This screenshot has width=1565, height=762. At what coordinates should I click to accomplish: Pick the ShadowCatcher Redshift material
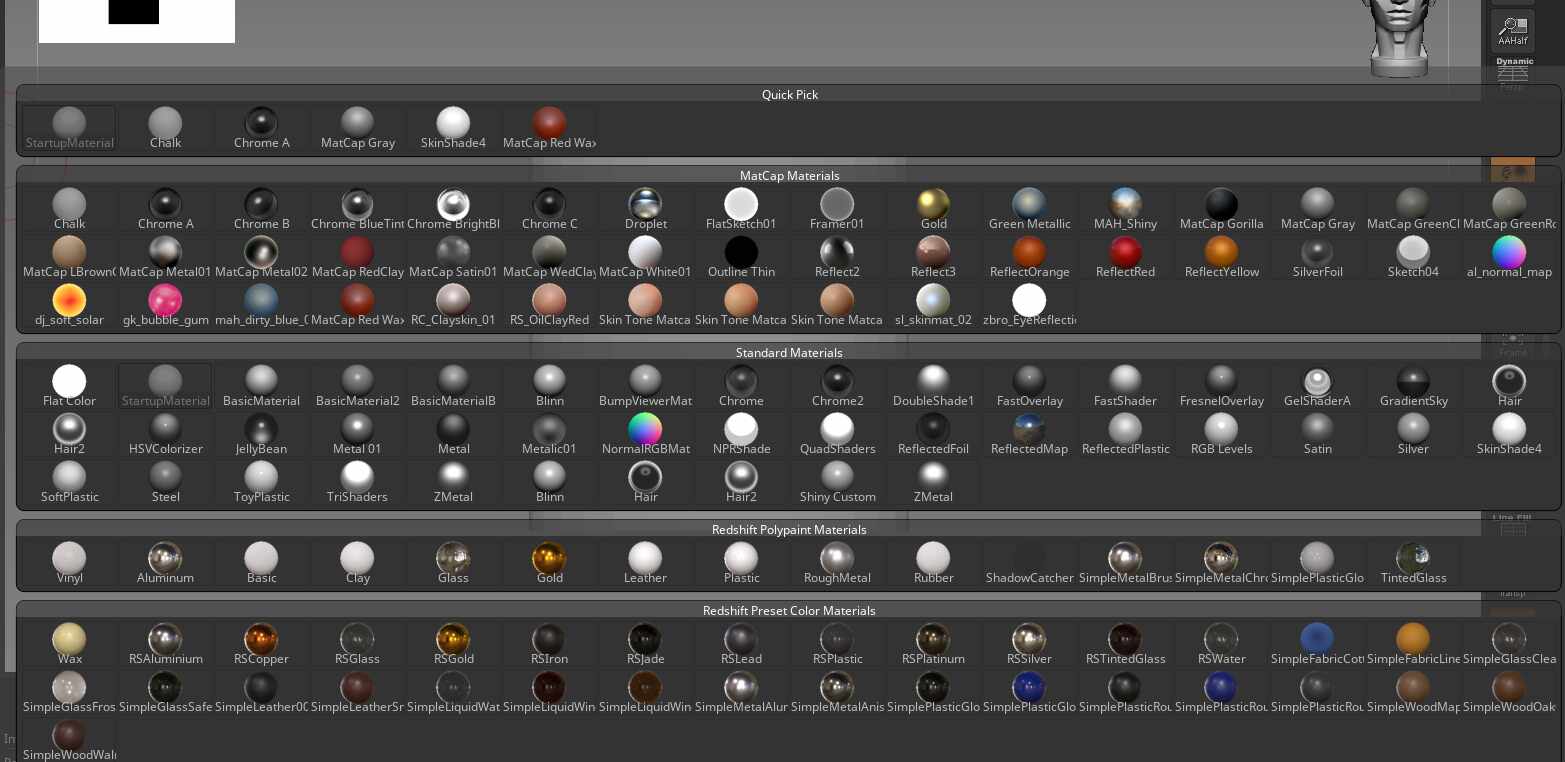pyautogui.click(x=1029, y=562)
